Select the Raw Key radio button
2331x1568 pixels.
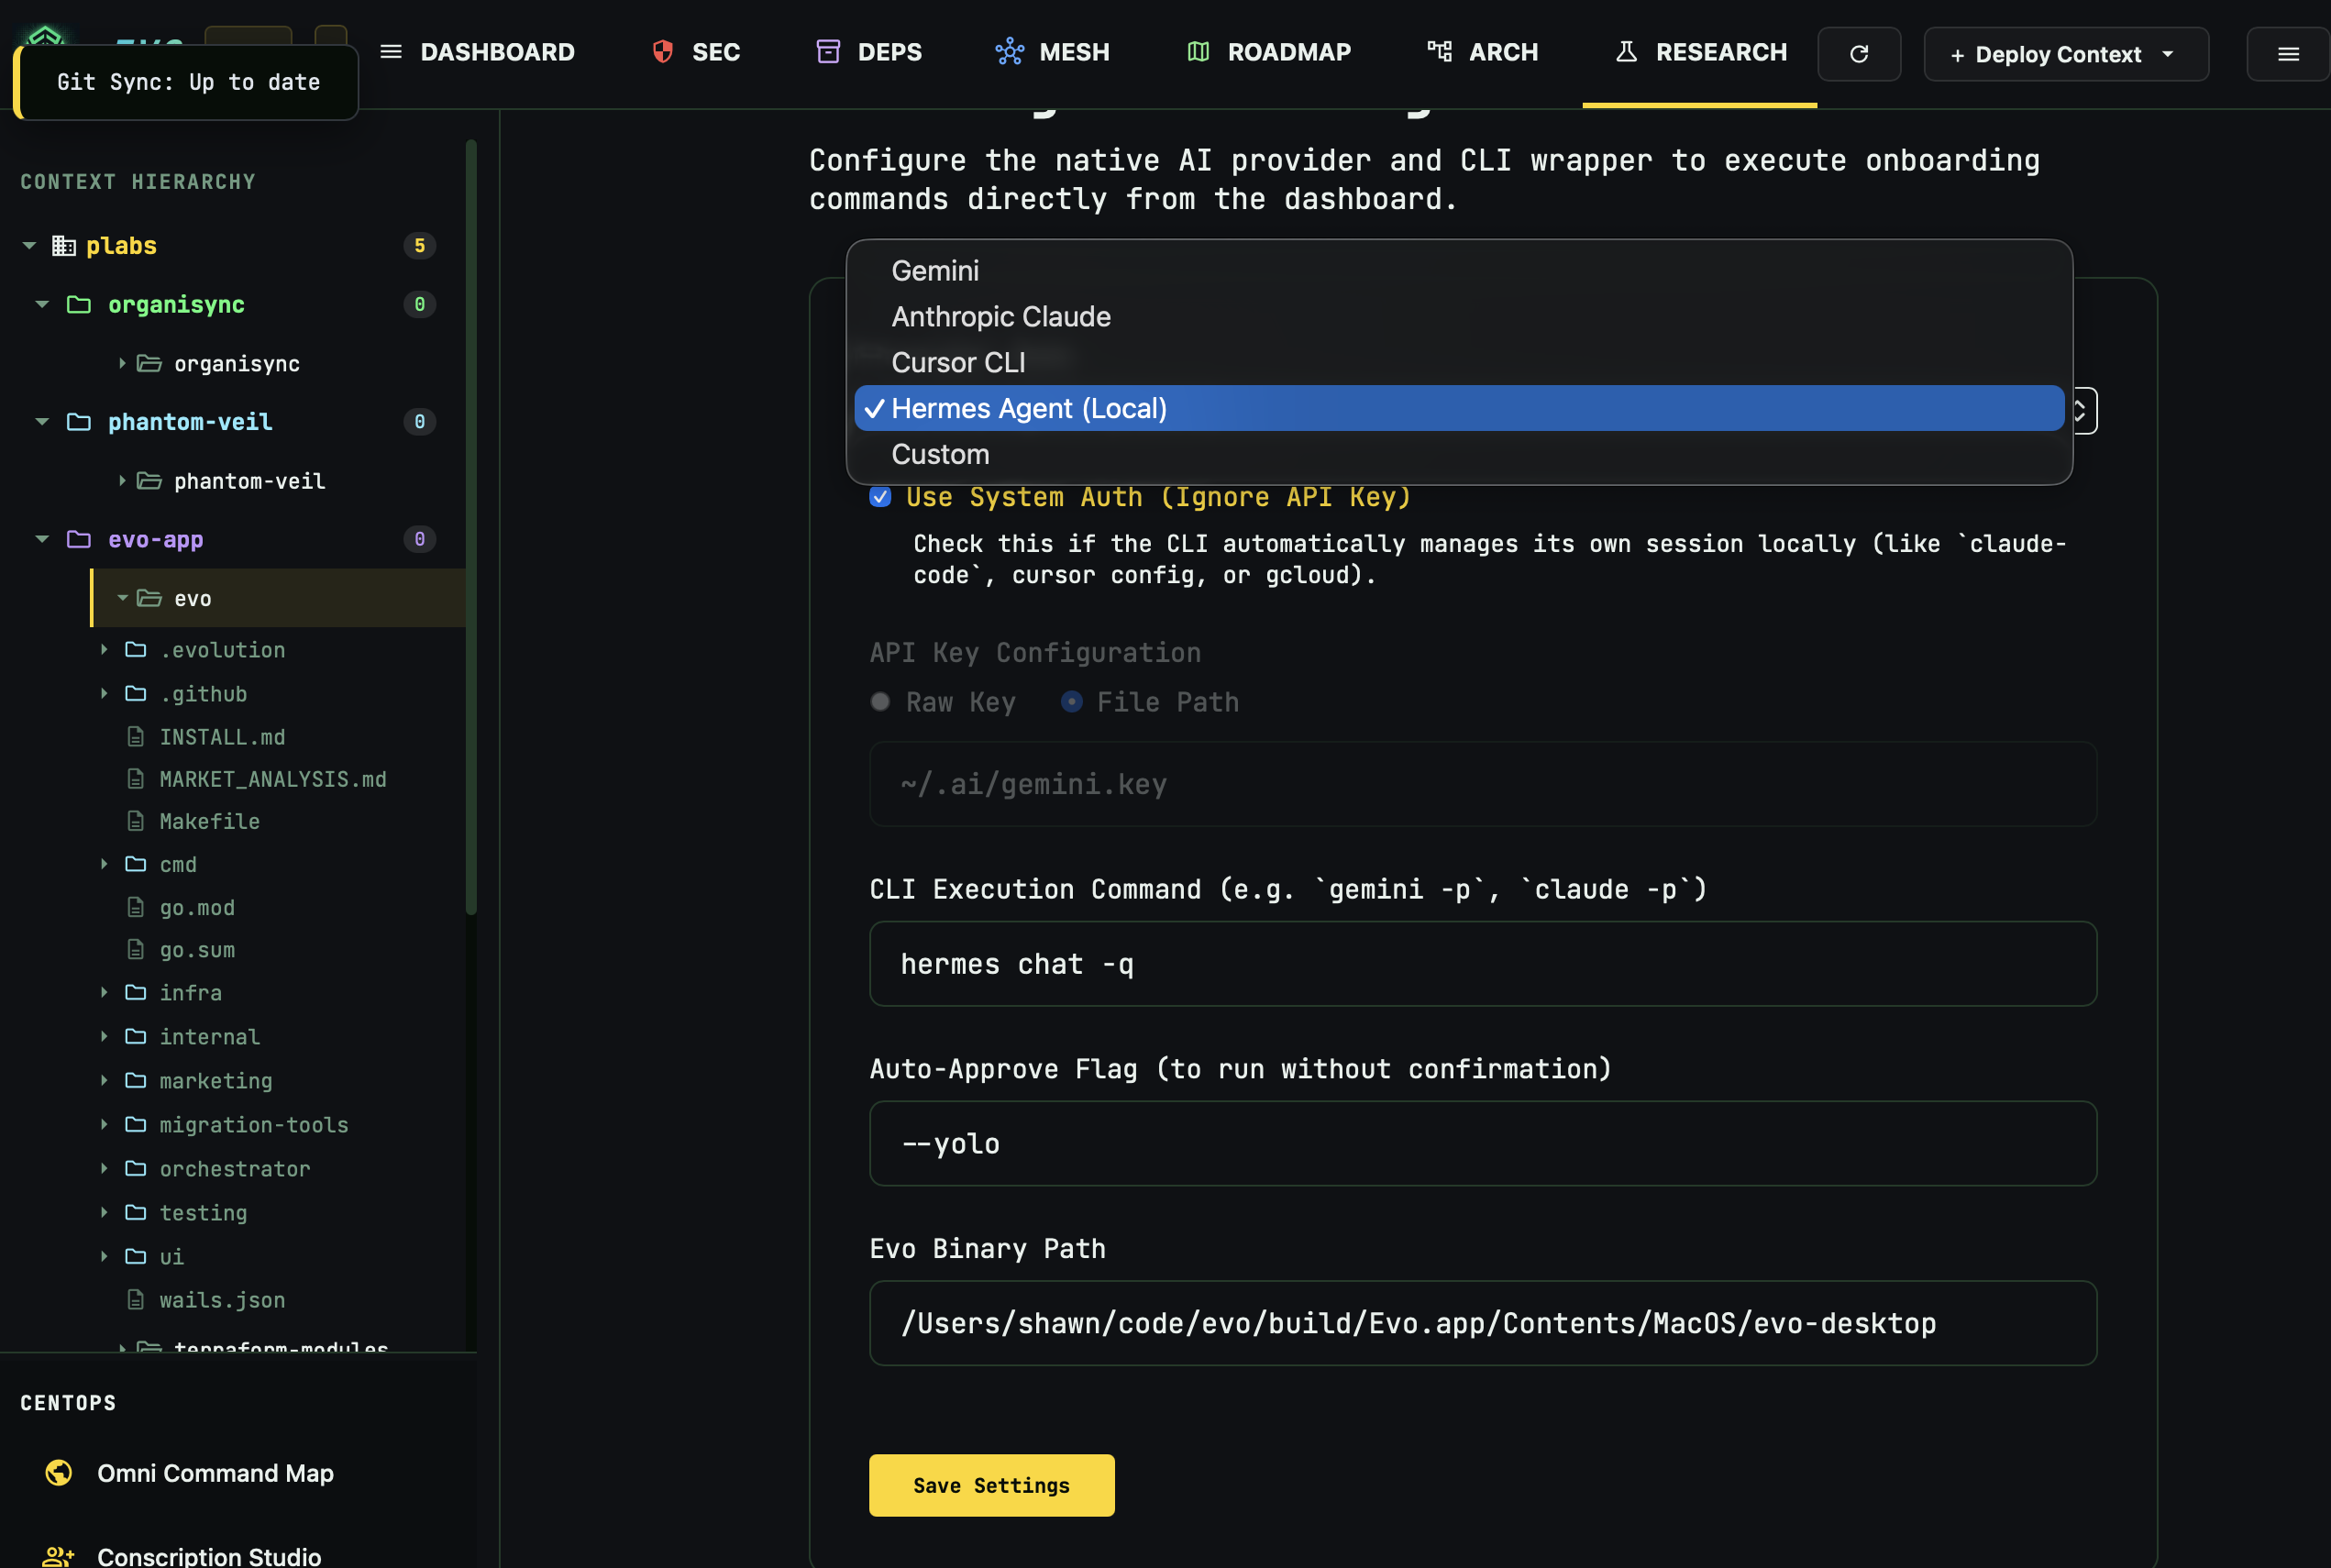[880, 702]
